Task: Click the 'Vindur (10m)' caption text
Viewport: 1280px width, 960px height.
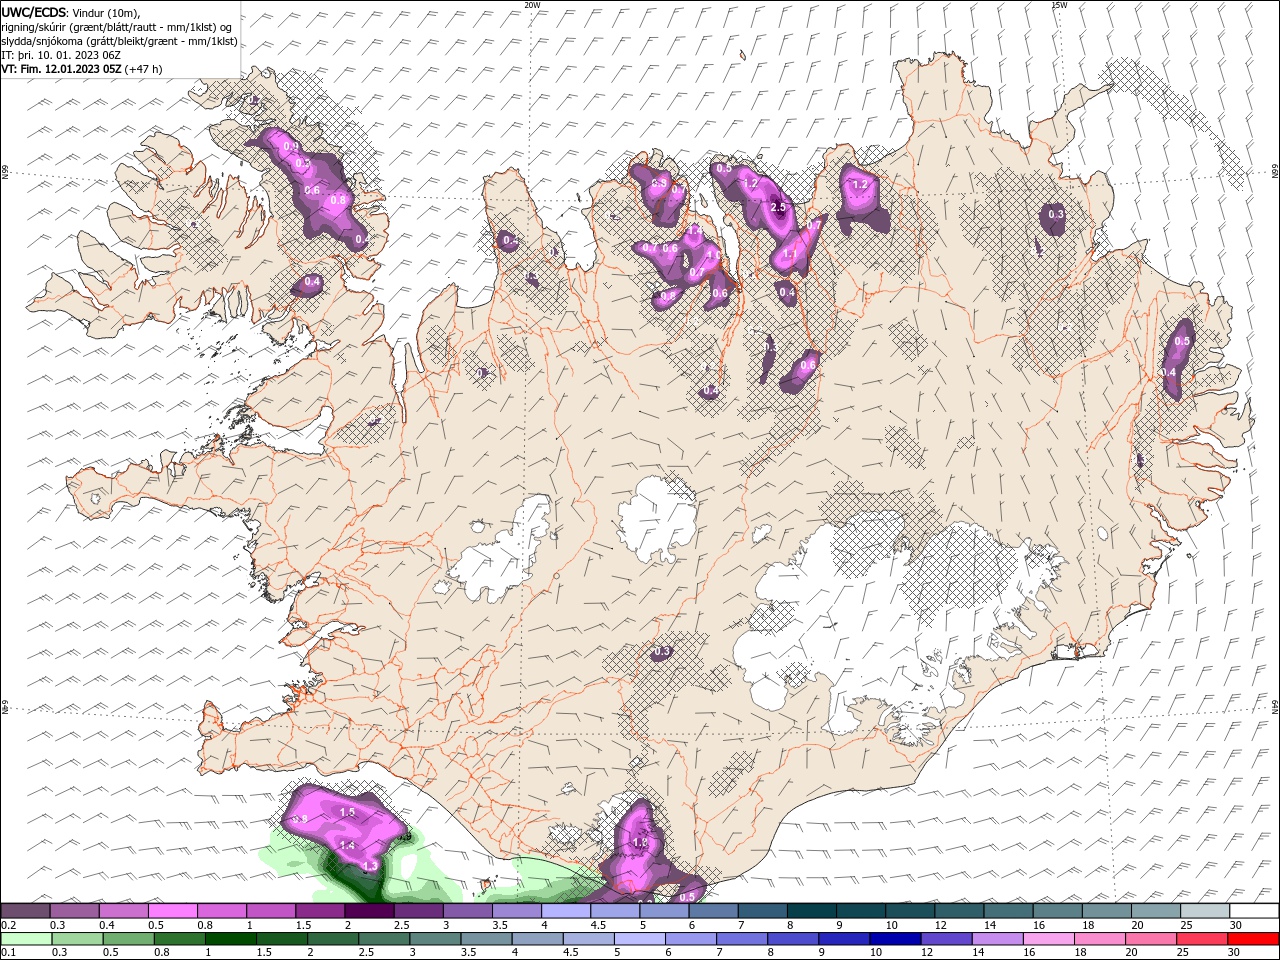Action: pyautogui.click(x=105, y=13)
